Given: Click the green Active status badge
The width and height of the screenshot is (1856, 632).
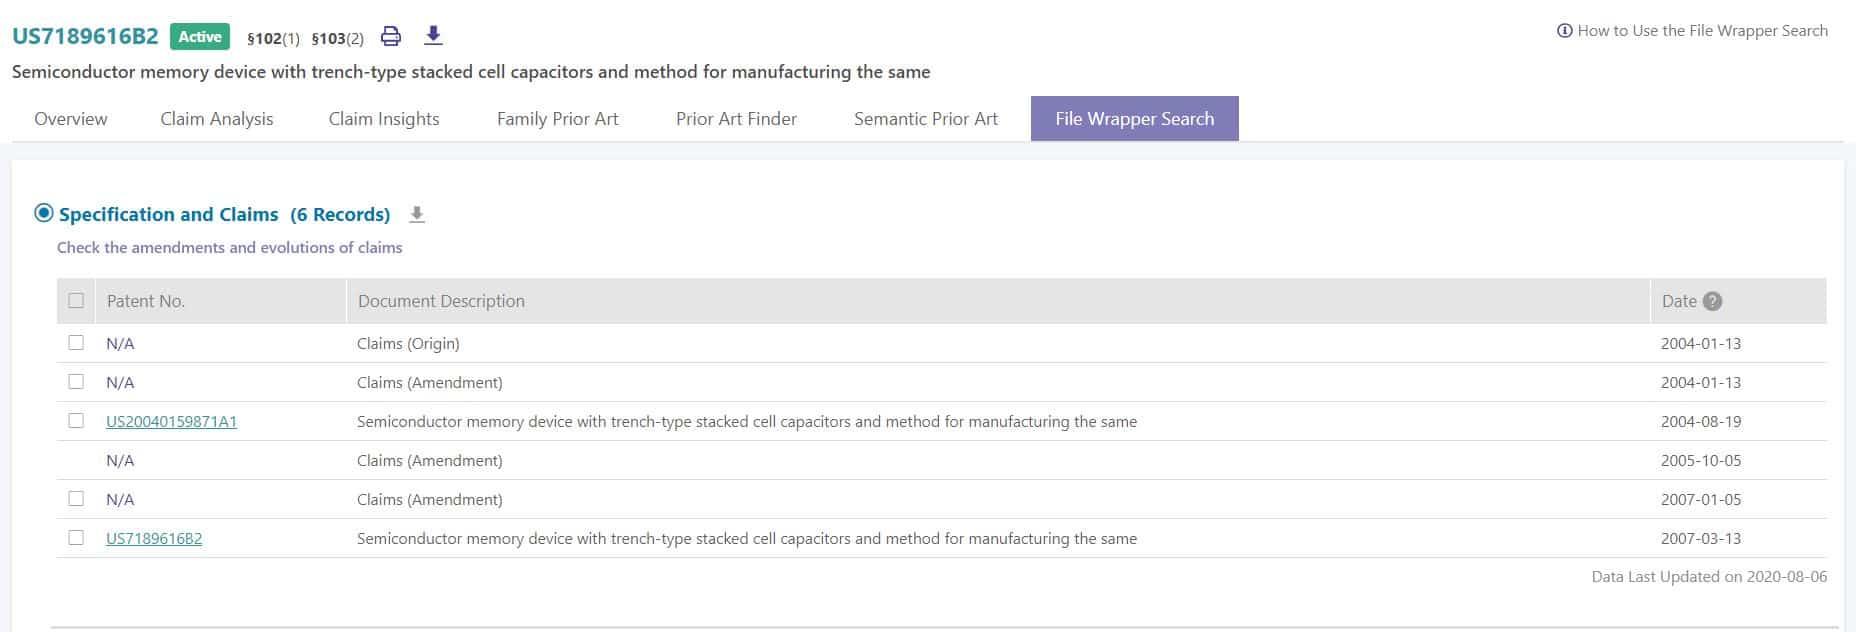Looking at the screenshot, I should [200, 37].
